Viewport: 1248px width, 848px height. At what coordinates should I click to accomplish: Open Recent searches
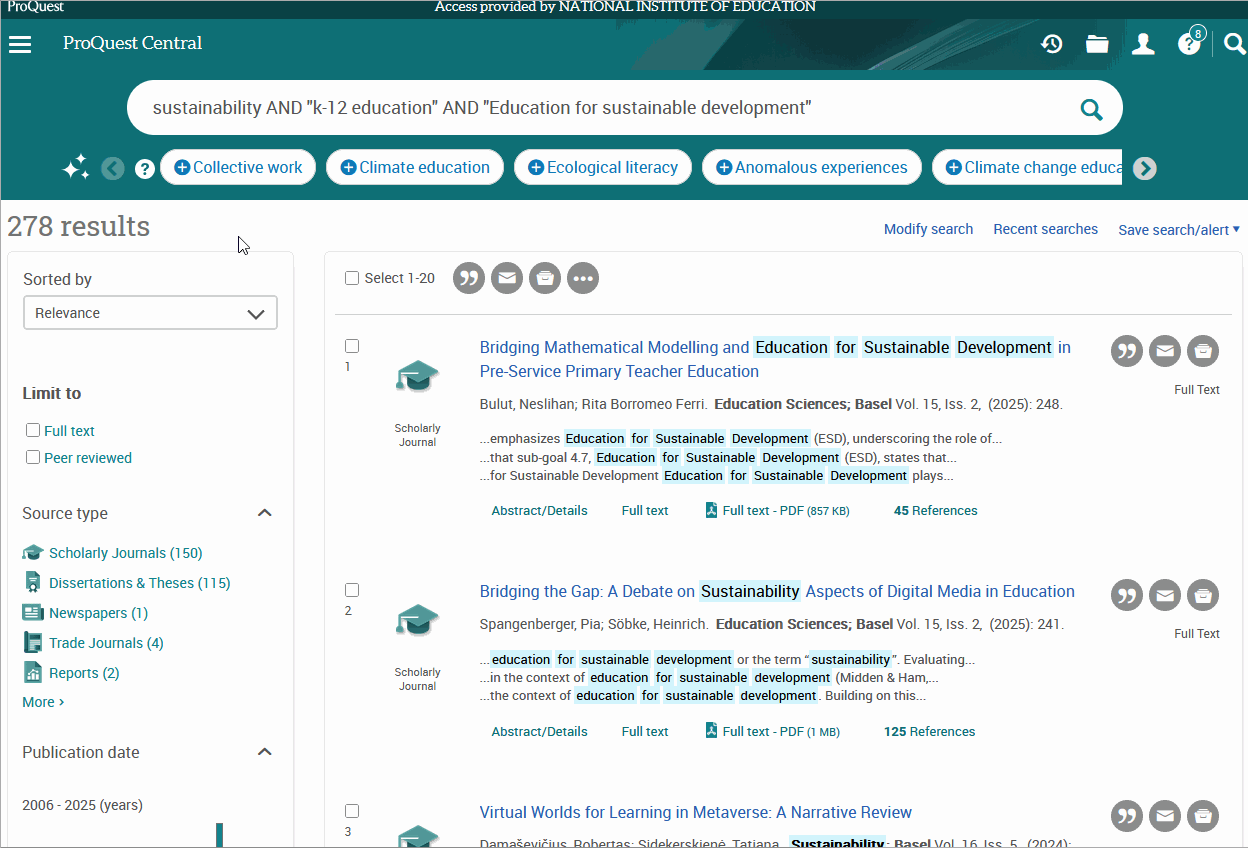pyautogui.click(x=1045, y=229)
